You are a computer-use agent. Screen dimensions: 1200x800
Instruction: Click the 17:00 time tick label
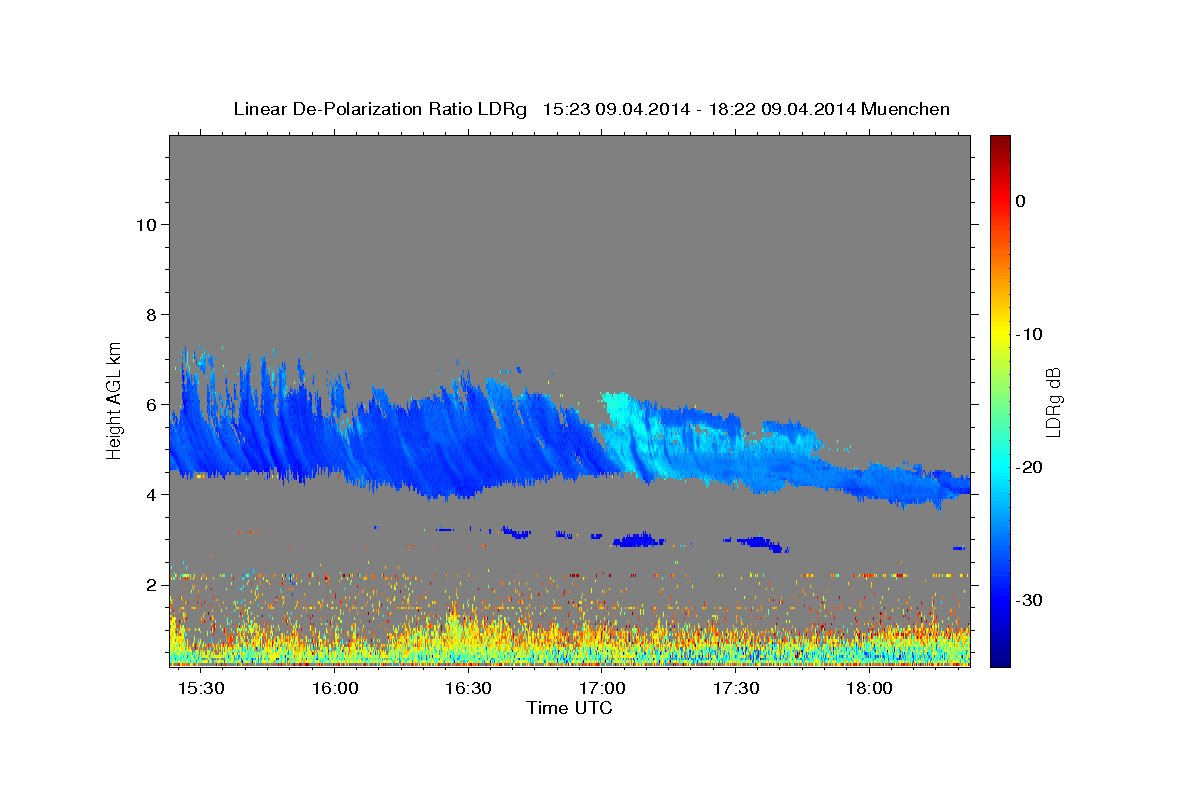pos(603,689)
